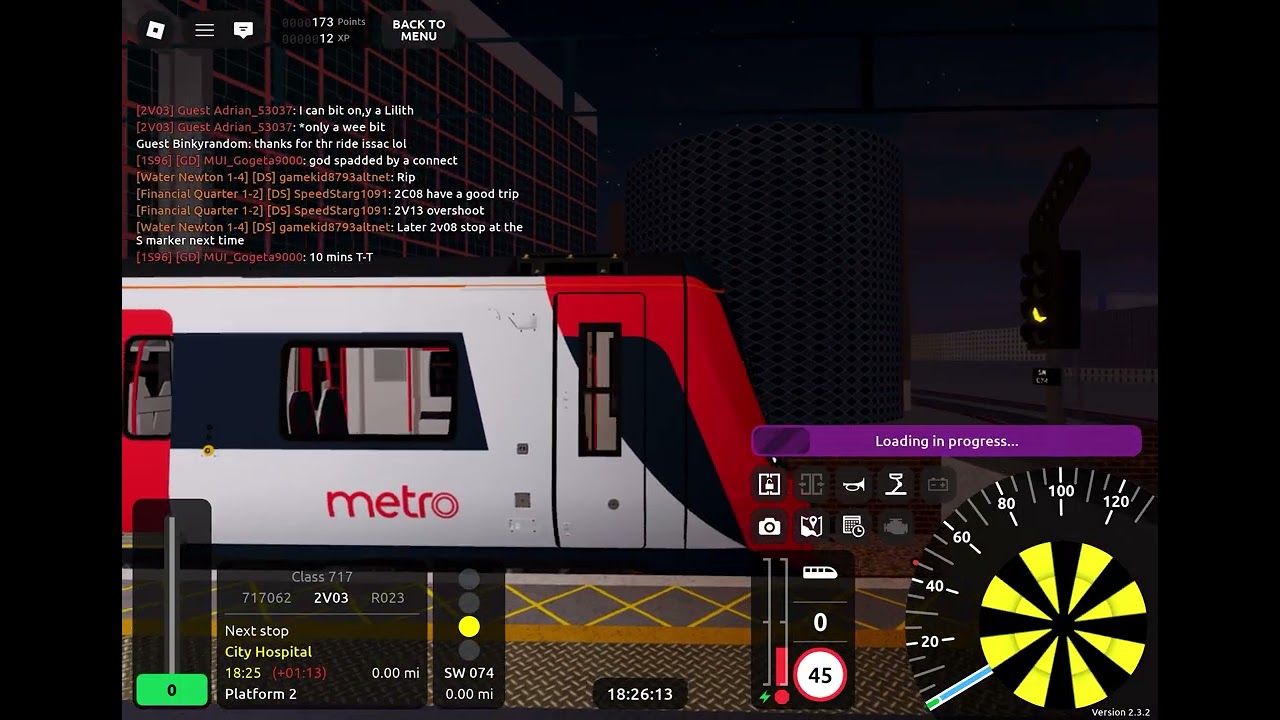This screenshot has width=1280, height=720.
Task: Click chat message 'thanks for thr ride issac lol'
Action: coord(330,144)
